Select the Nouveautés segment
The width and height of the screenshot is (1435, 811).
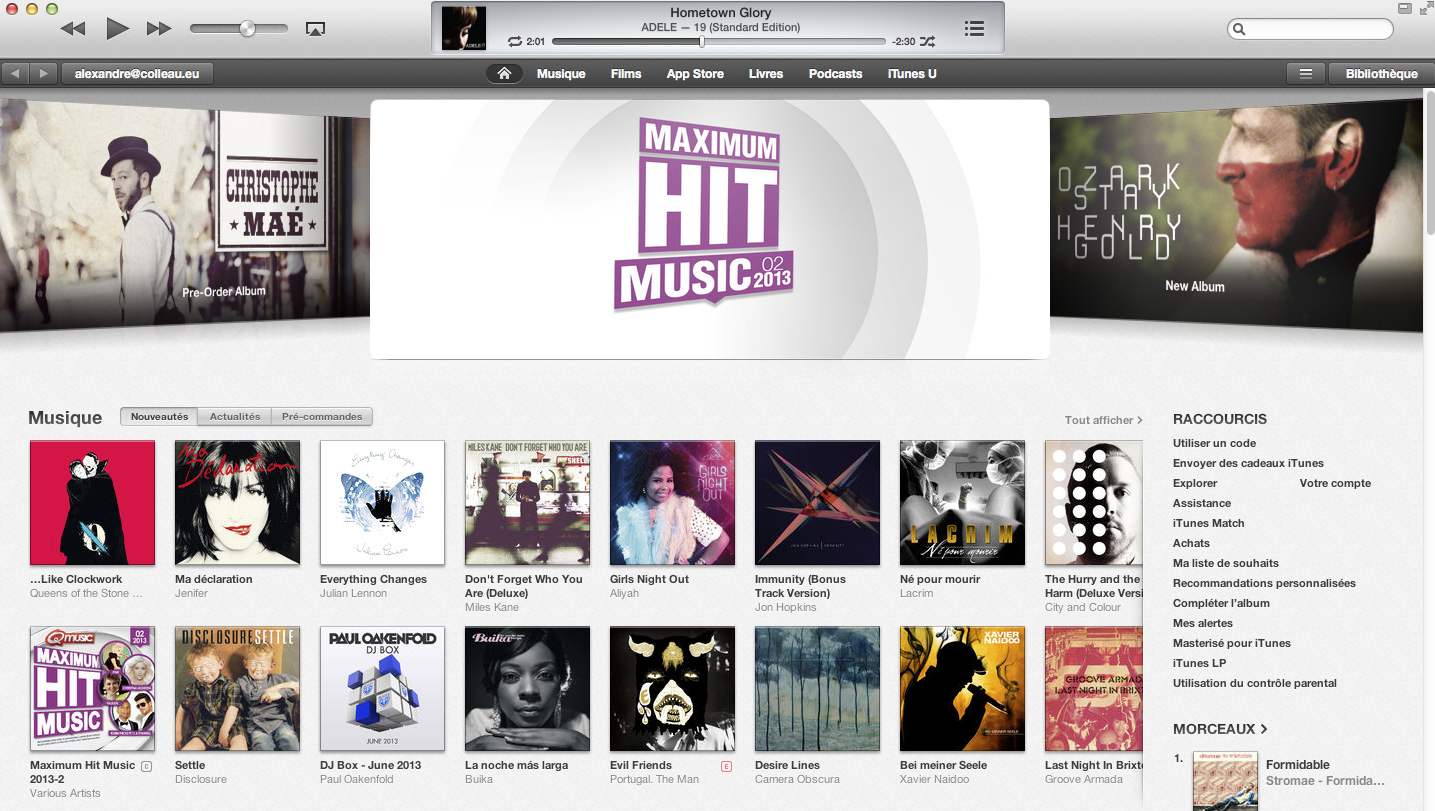[x=159, y=417]
